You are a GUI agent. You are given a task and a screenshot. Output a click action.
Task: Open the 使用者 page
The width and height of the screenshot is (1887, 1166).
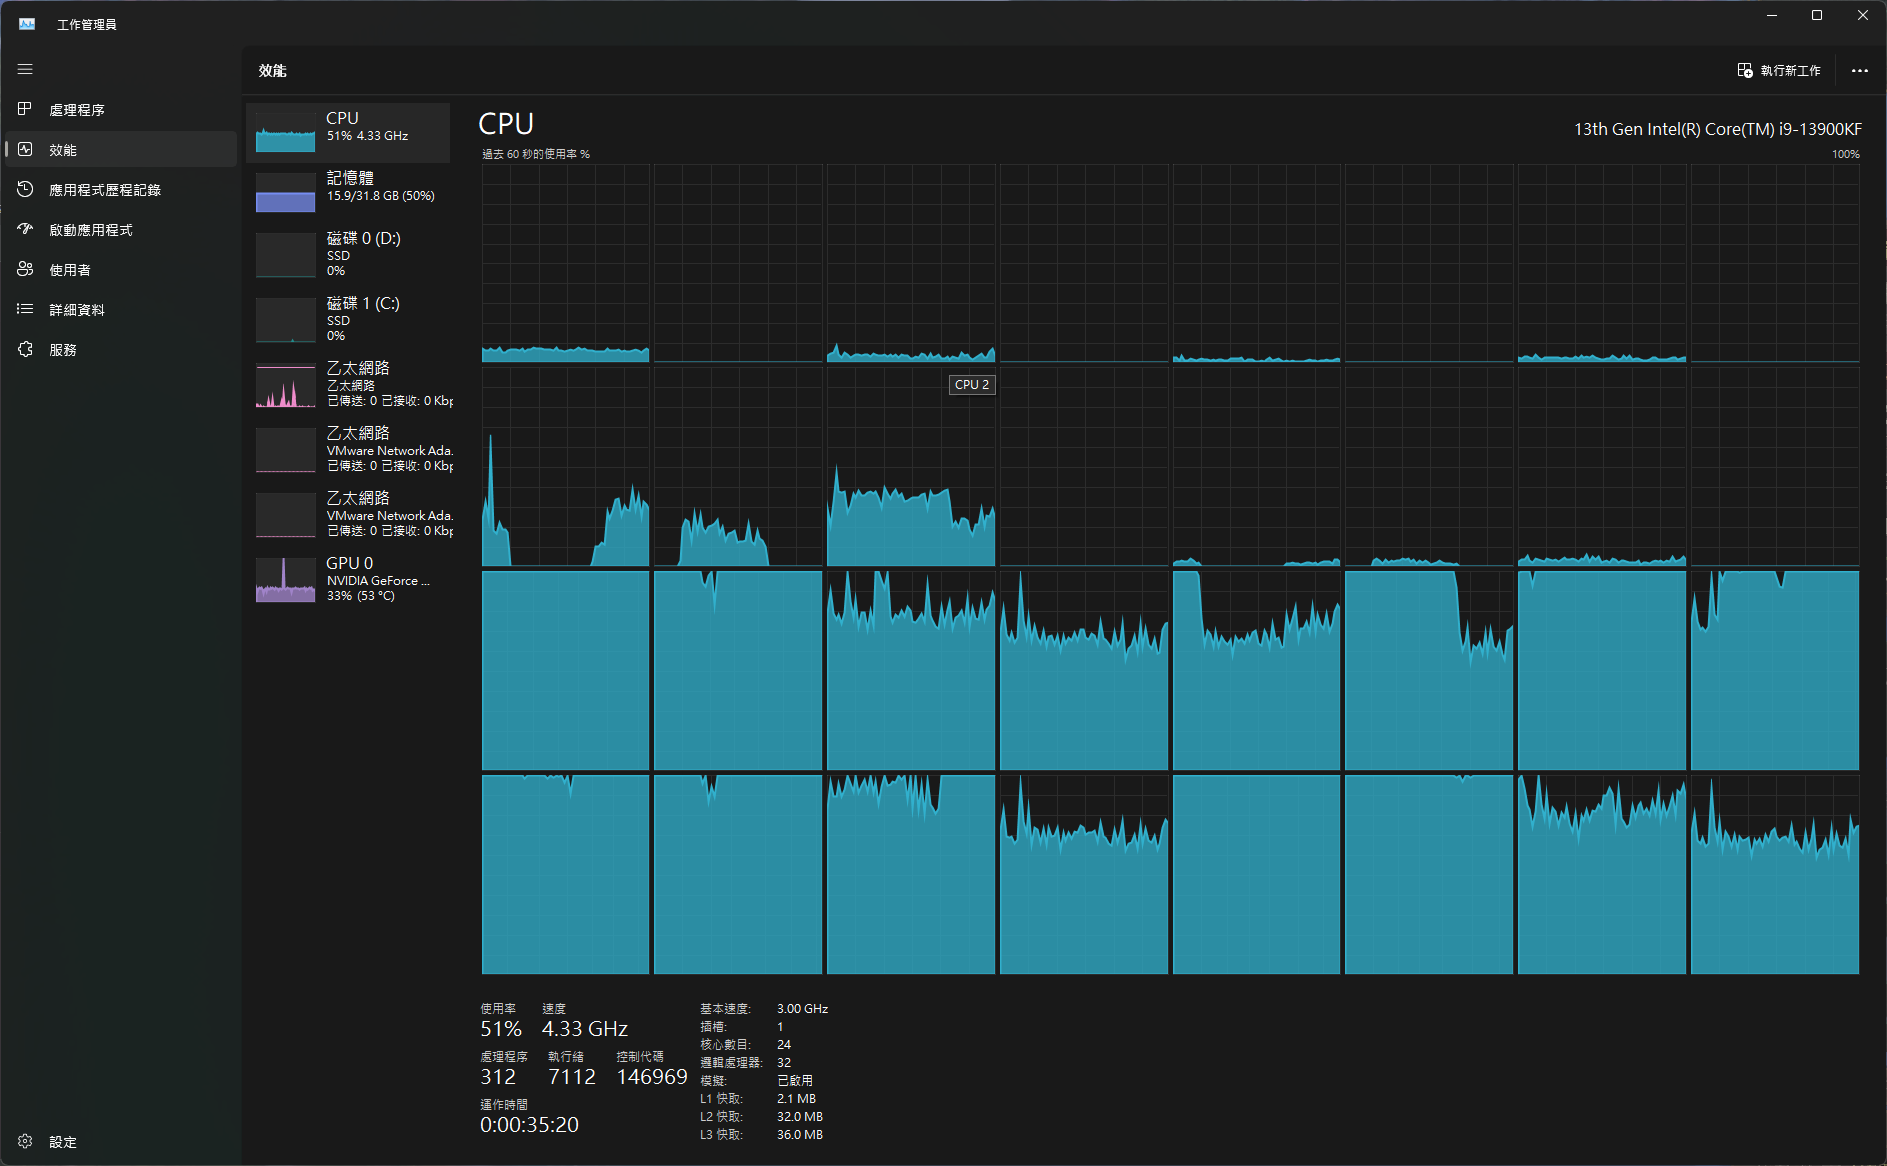(121, 269)
